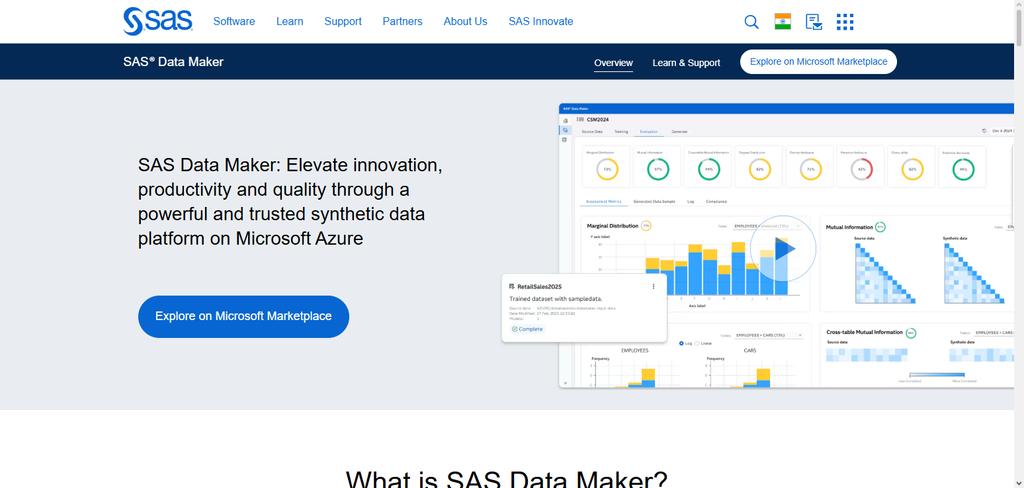Click the dashboard screenshot Marginal Distribution chart
Screen dimensions: 1024x488
tap(696, 264)
